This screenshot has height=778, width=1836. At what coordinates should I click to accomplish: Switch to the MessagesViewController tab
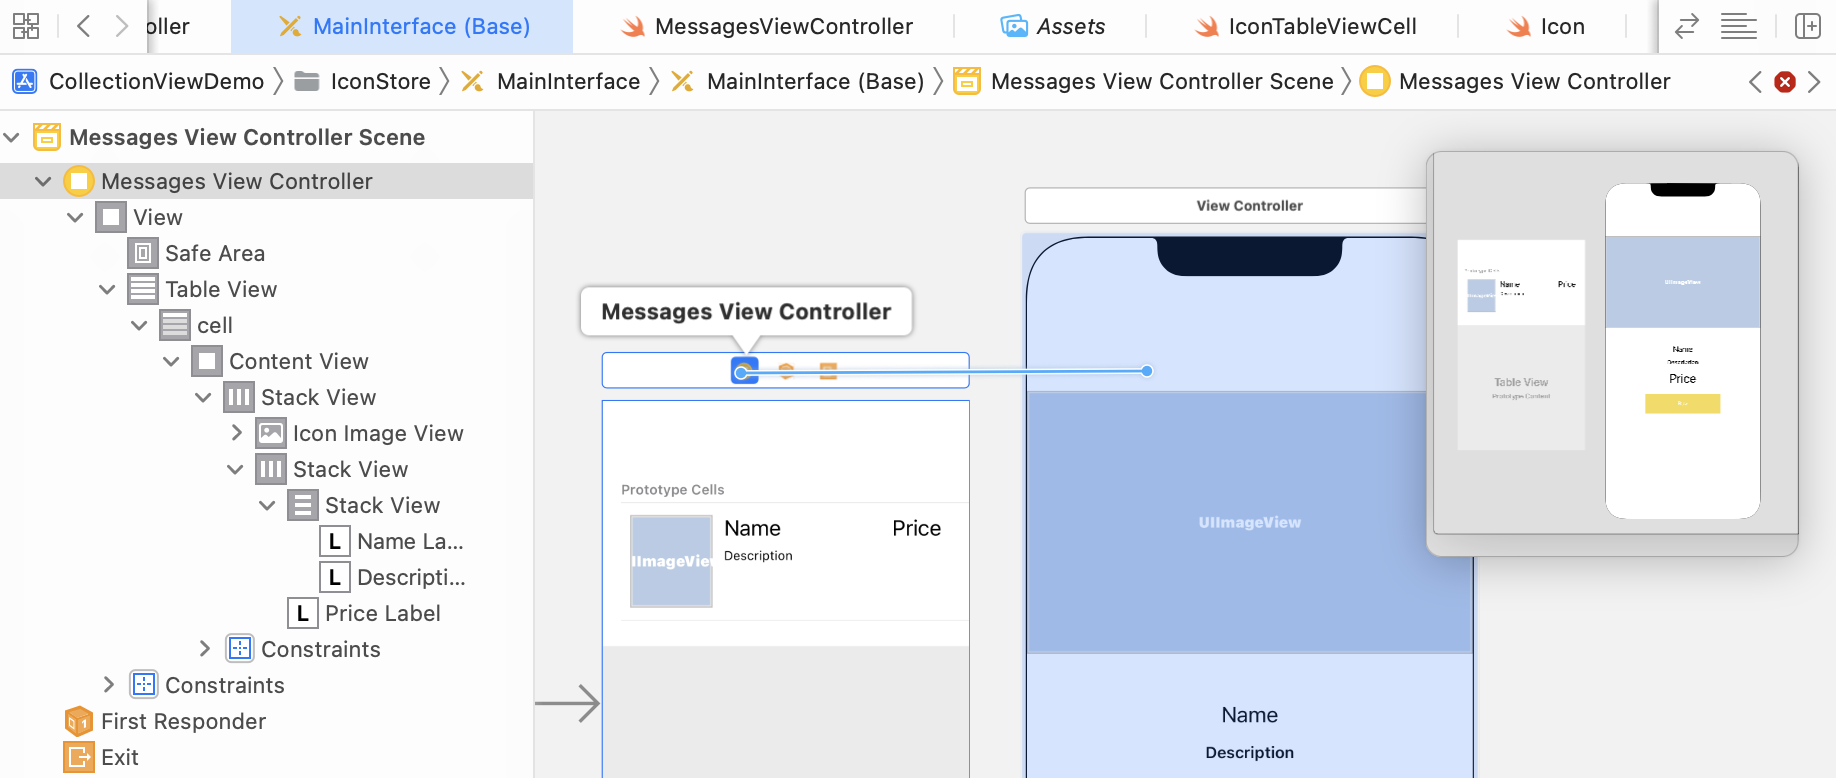pos(765,26)
